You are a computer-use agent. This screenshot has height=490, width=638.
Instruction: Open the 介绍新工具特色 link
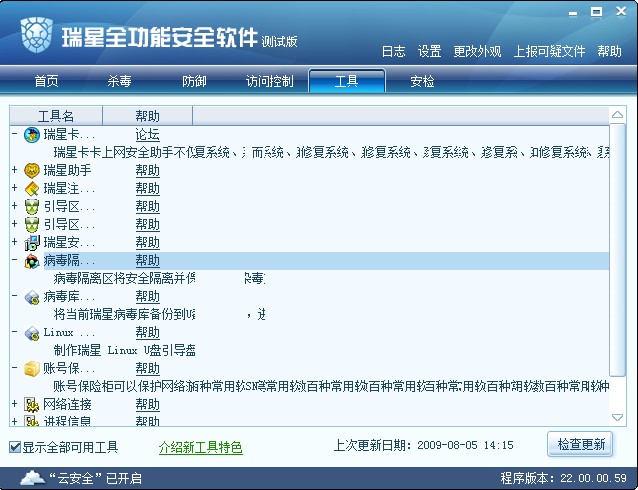click(201, 447)
